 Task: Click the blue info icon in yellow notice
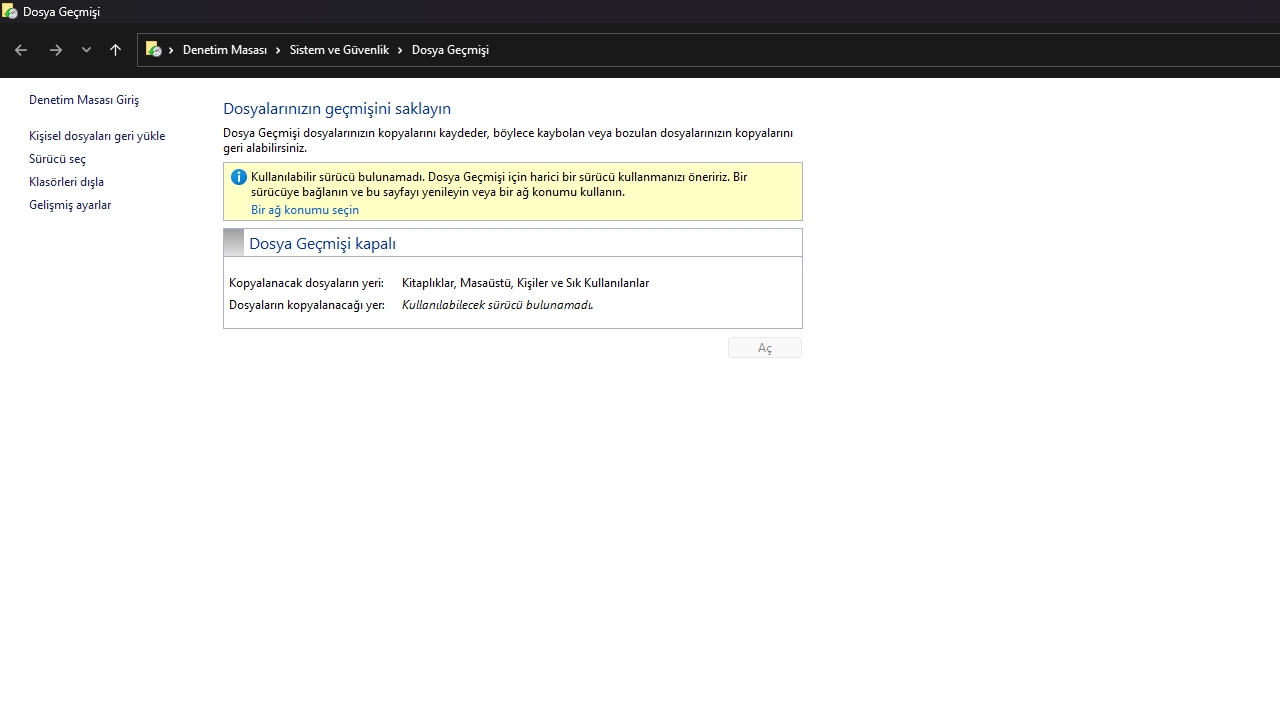238,177
